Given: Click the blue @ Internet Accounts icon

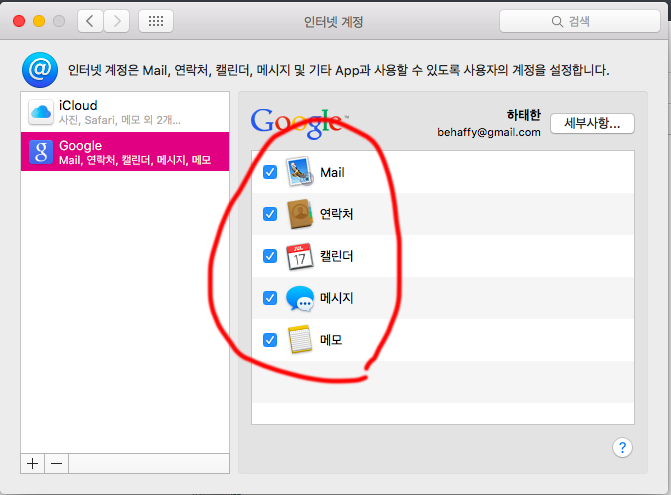Looking at the screenshot, I should pyautogui.click(x=40, y=70).
